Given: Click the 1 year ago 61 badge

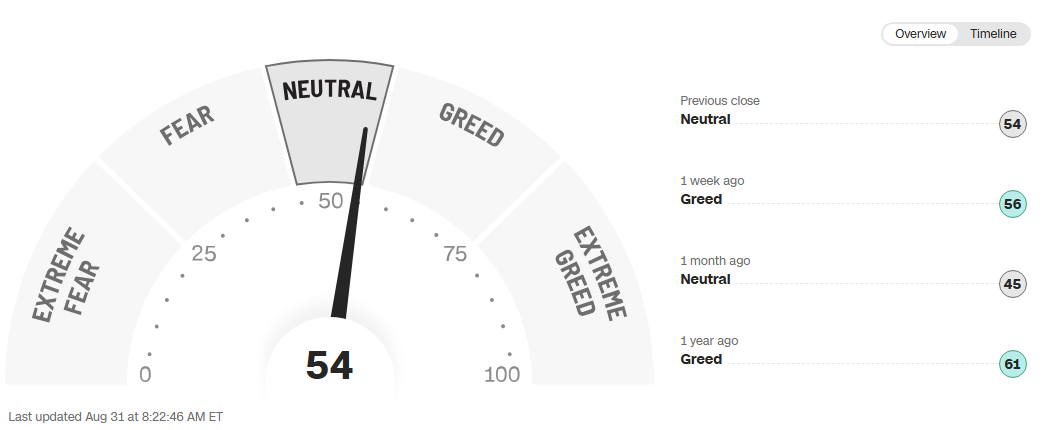Looking at the screenshot, I should tap(1012, 364).
